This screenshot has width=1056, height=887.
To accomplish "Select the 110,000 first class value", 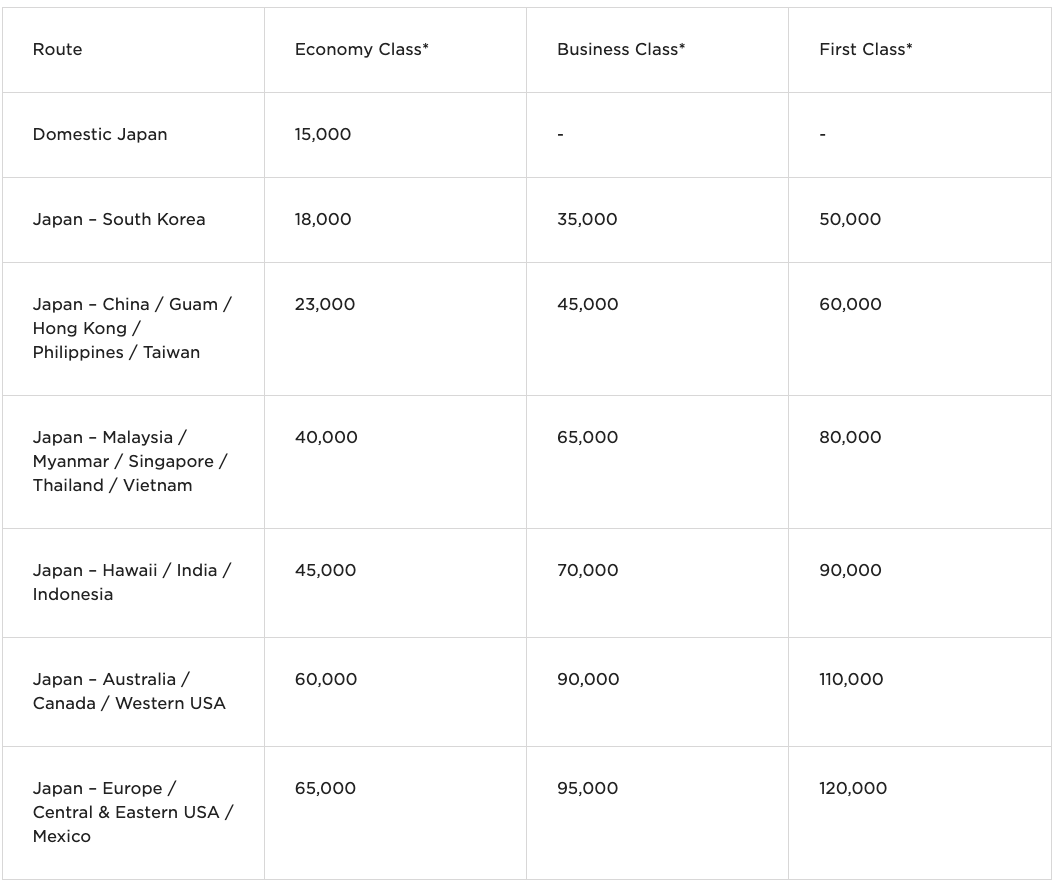I will [851, 680].
